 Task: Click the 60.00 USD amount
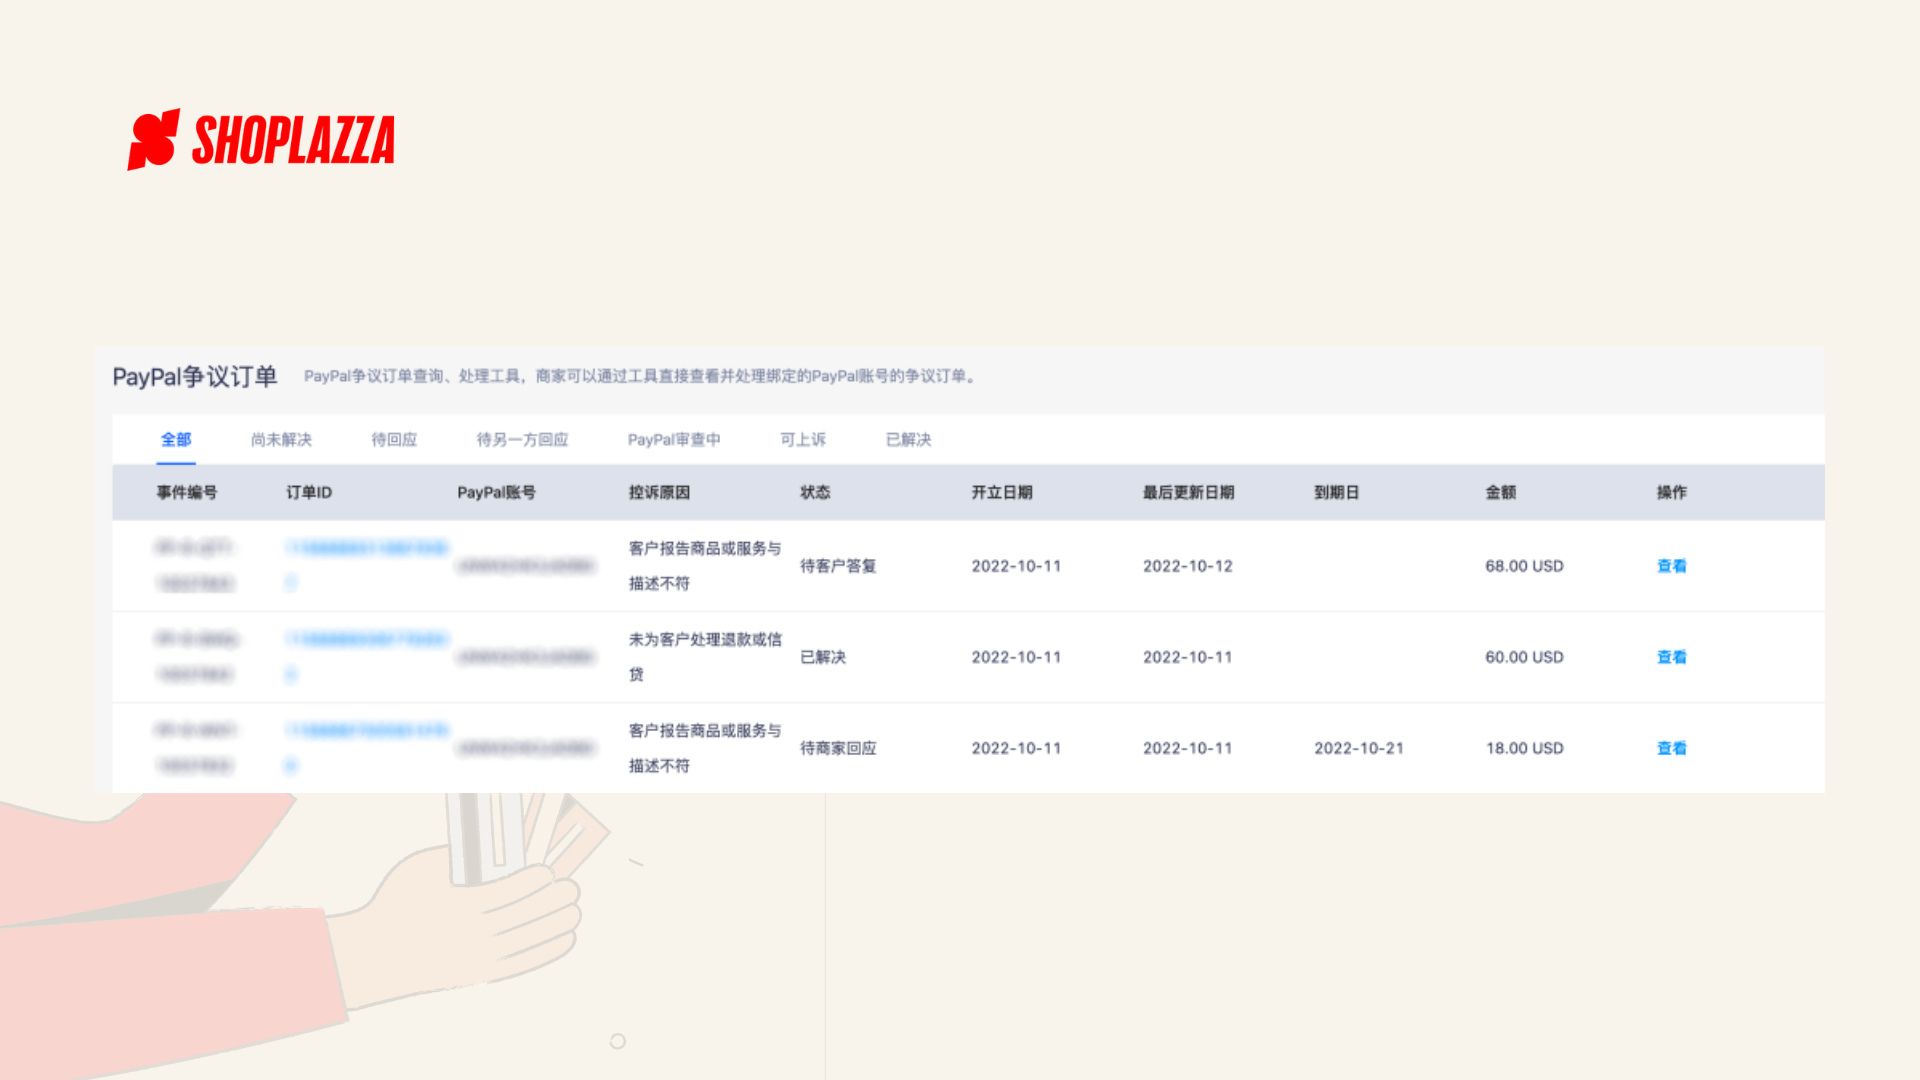point(1524,657)
